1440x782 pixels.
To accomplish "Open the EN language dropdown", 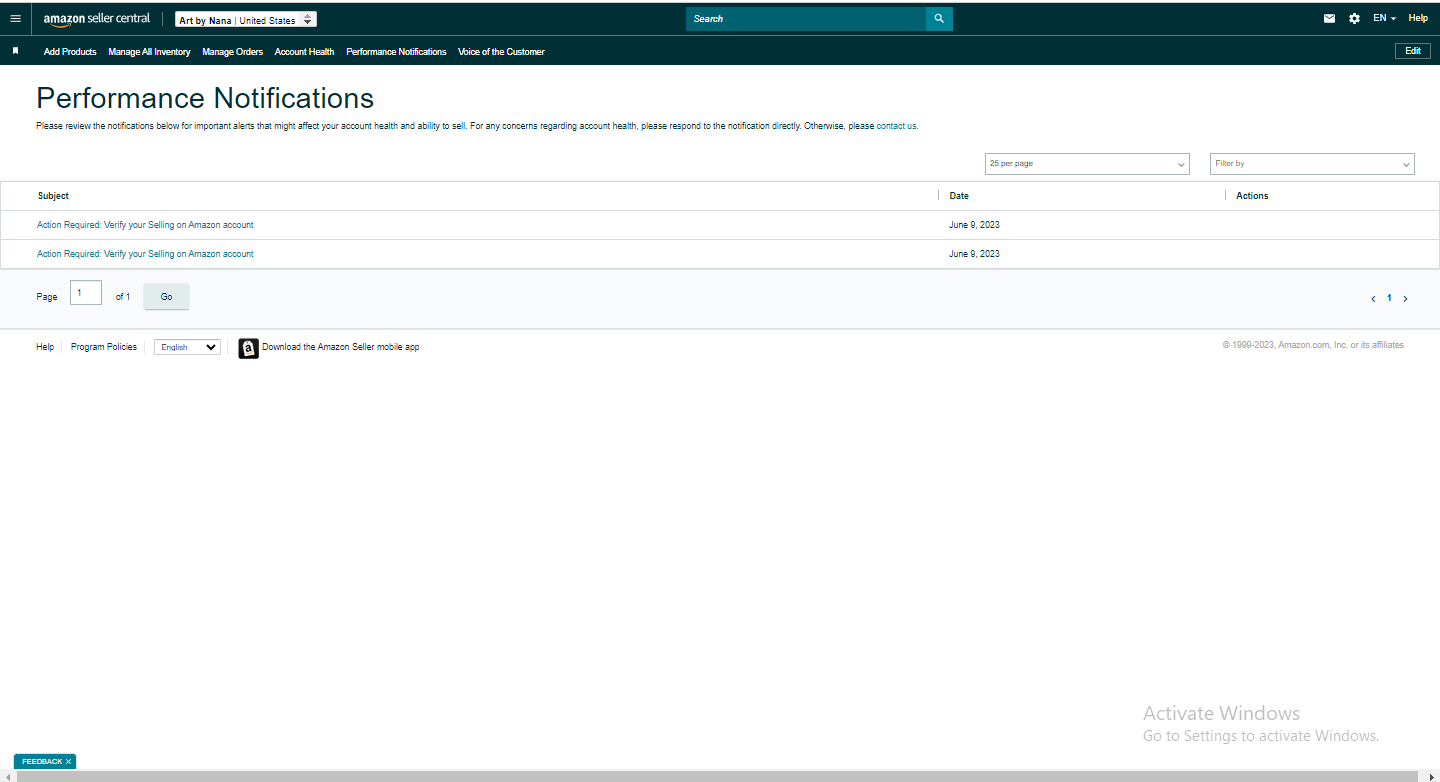I will click(1384, 18).
